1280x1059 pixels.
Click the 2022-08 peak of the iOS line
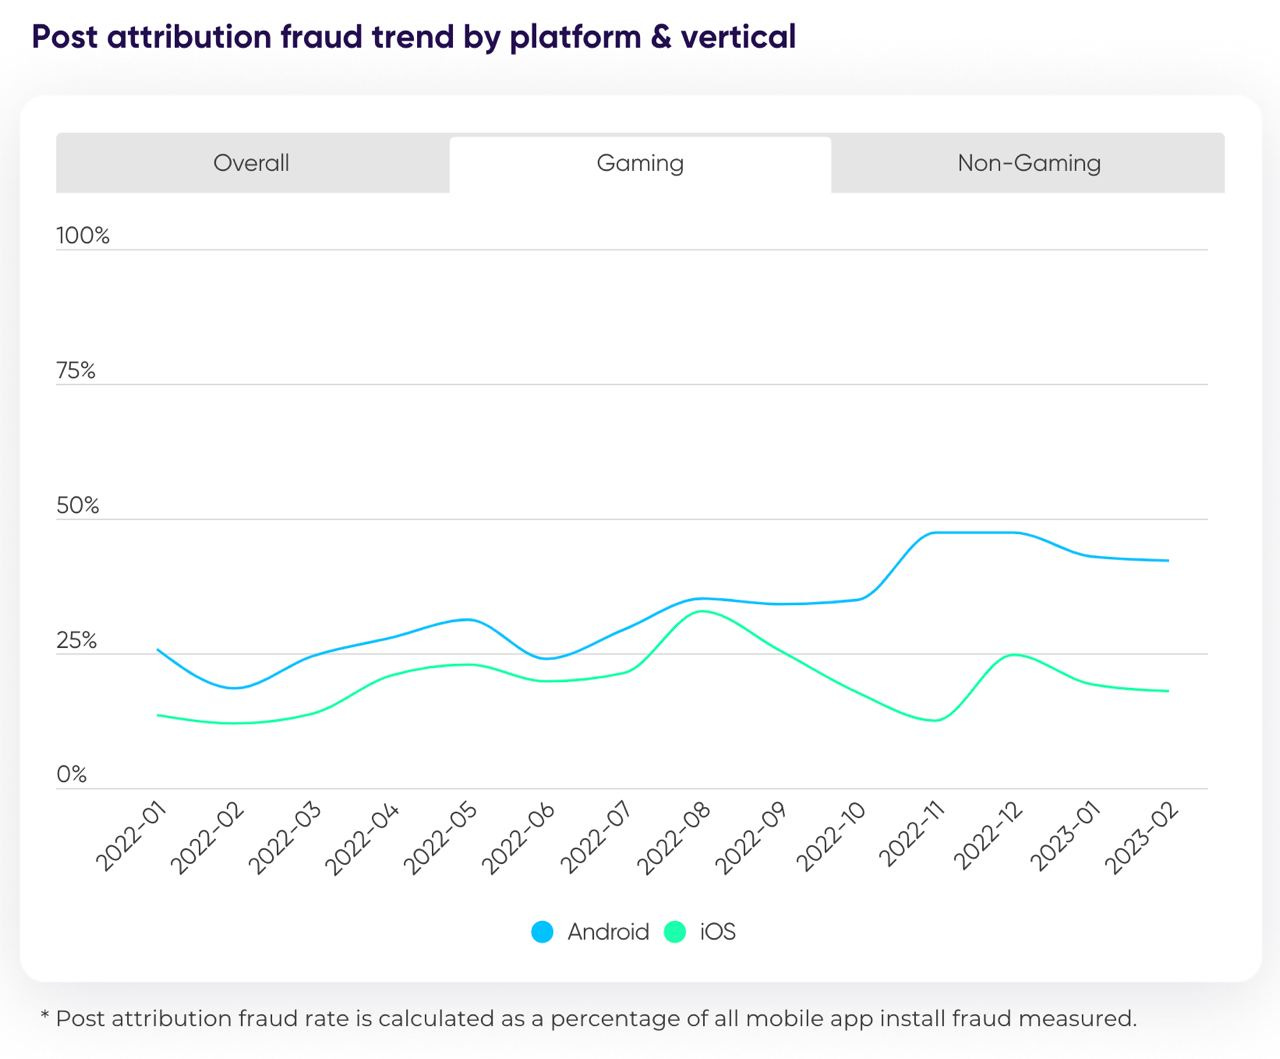(703, 611)
